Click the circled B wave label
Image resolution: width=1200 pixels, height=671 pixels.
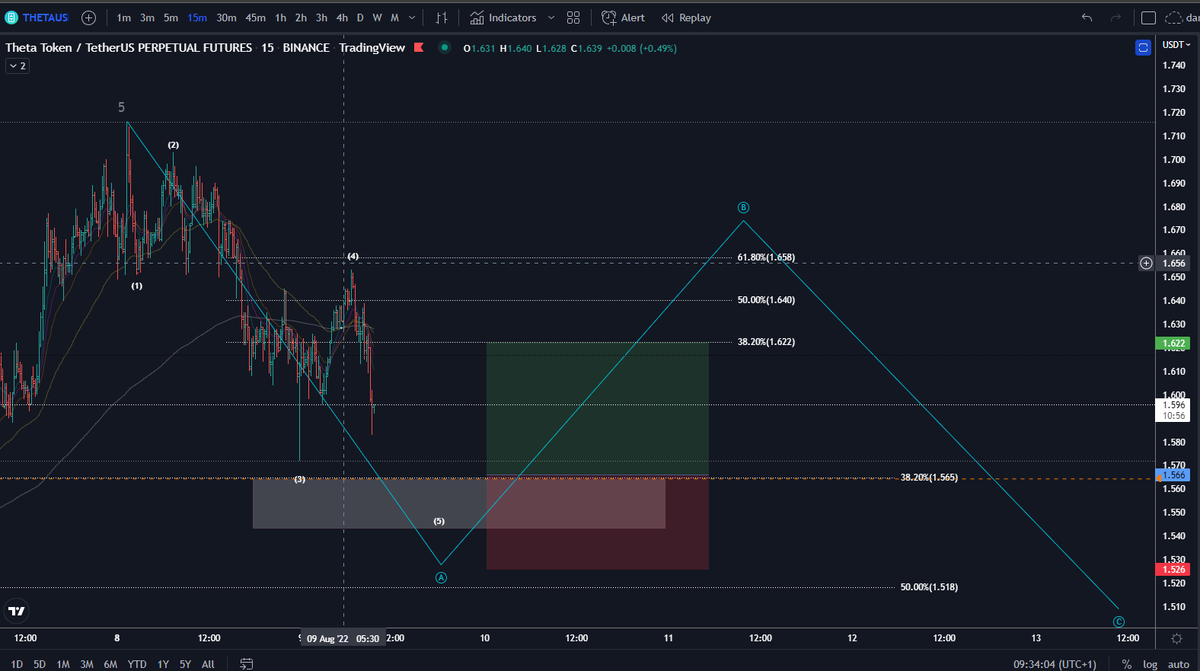point(743,208)
